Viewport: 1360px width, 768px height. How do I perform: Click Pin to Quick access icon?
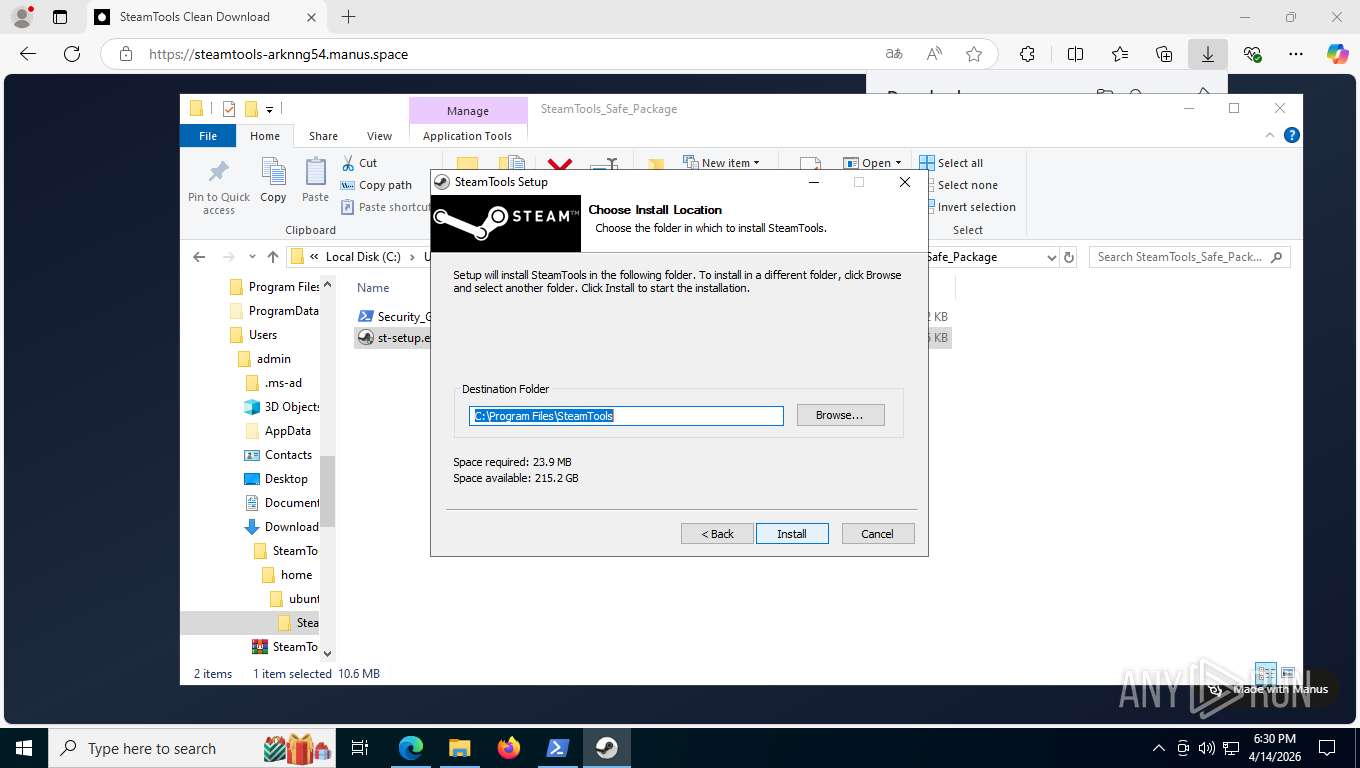pos(219,187)
